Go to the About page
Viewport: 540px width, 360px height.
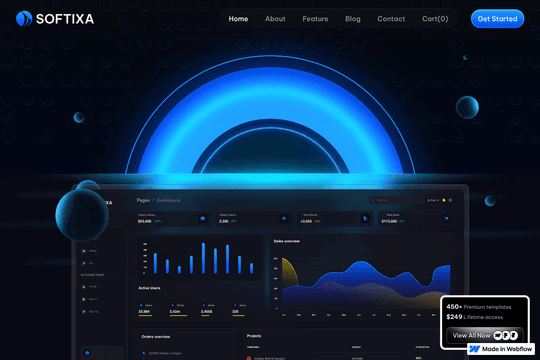click(x=275, y=19)
